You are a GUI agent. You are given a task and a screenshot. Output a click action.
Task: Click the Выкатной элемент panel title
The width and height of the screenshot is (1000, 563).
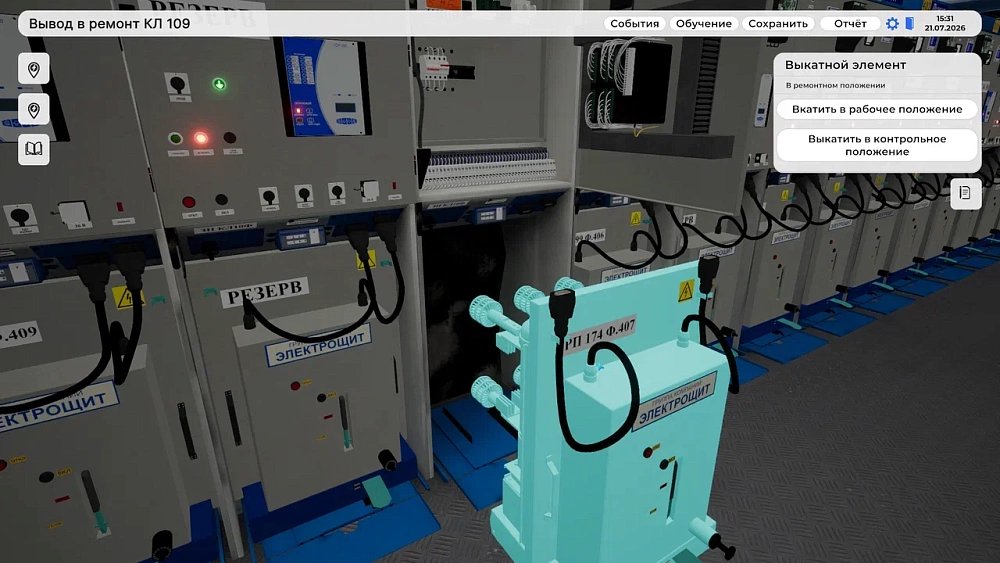coord(845,65)
